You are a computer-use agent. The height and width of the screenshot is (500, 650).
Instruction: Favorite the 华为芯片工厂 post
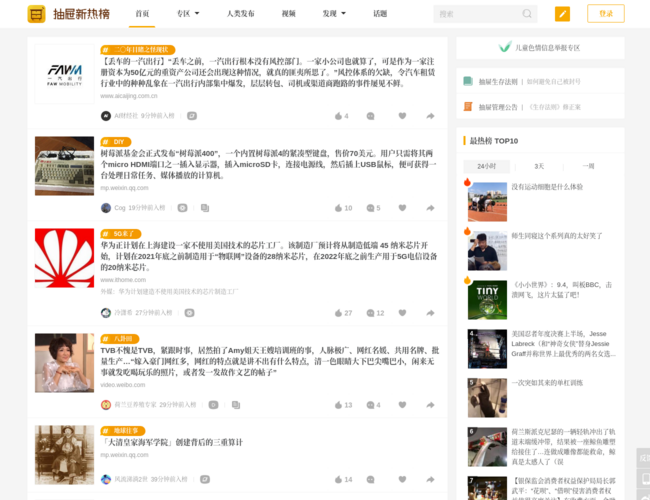pyautogui.click(x=402, y=313)
